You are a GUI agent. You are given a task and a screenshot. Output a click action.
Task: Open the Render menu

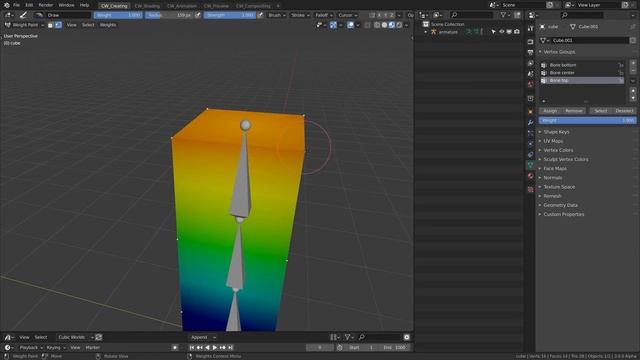pyautogui.click(x=46, y=5)
